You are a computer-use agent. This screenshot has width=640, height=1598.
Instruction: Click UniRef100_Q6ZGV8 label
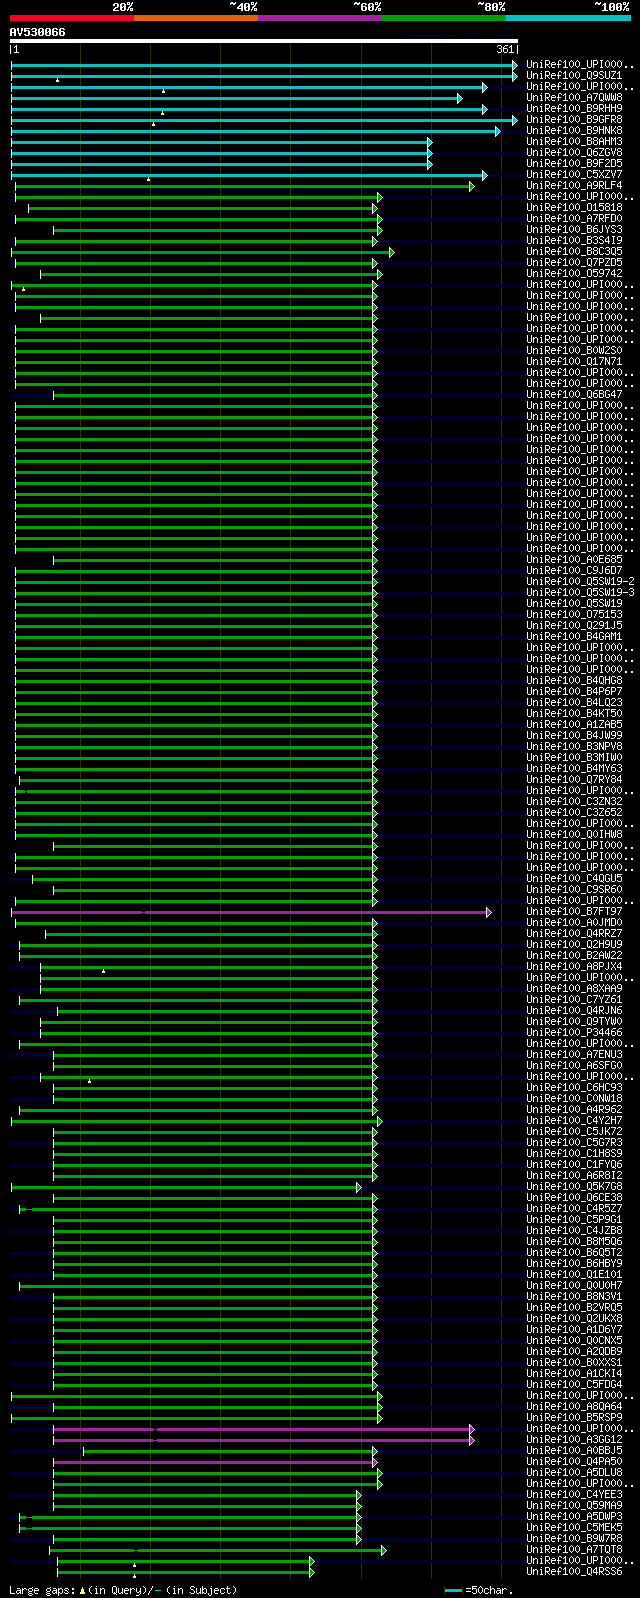574,152
